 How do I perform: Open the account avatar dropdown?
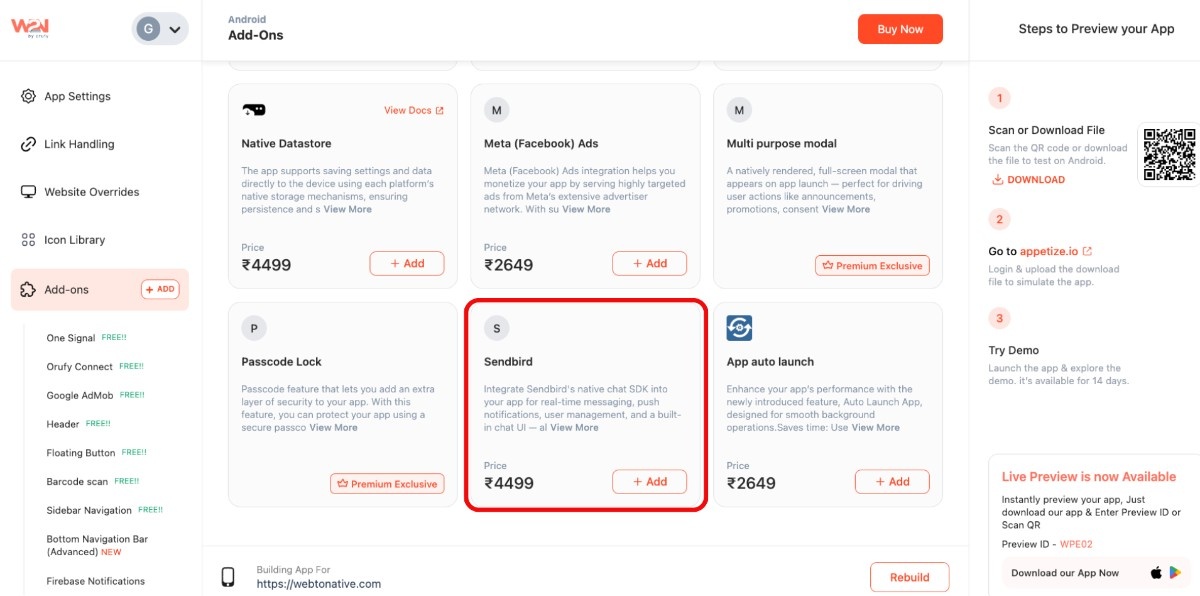160,29
